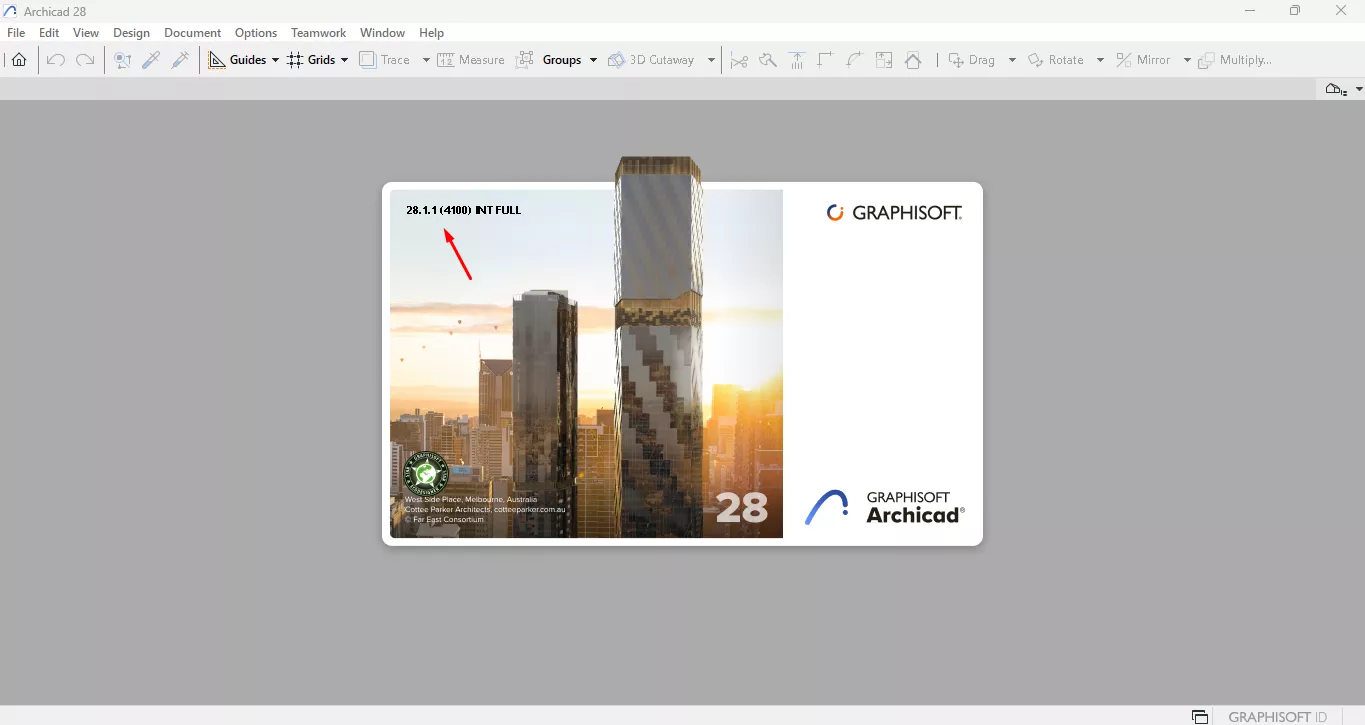Click the Measure ruler tool
Viewport: 1365px width, 725px height.
click(471, 60)
